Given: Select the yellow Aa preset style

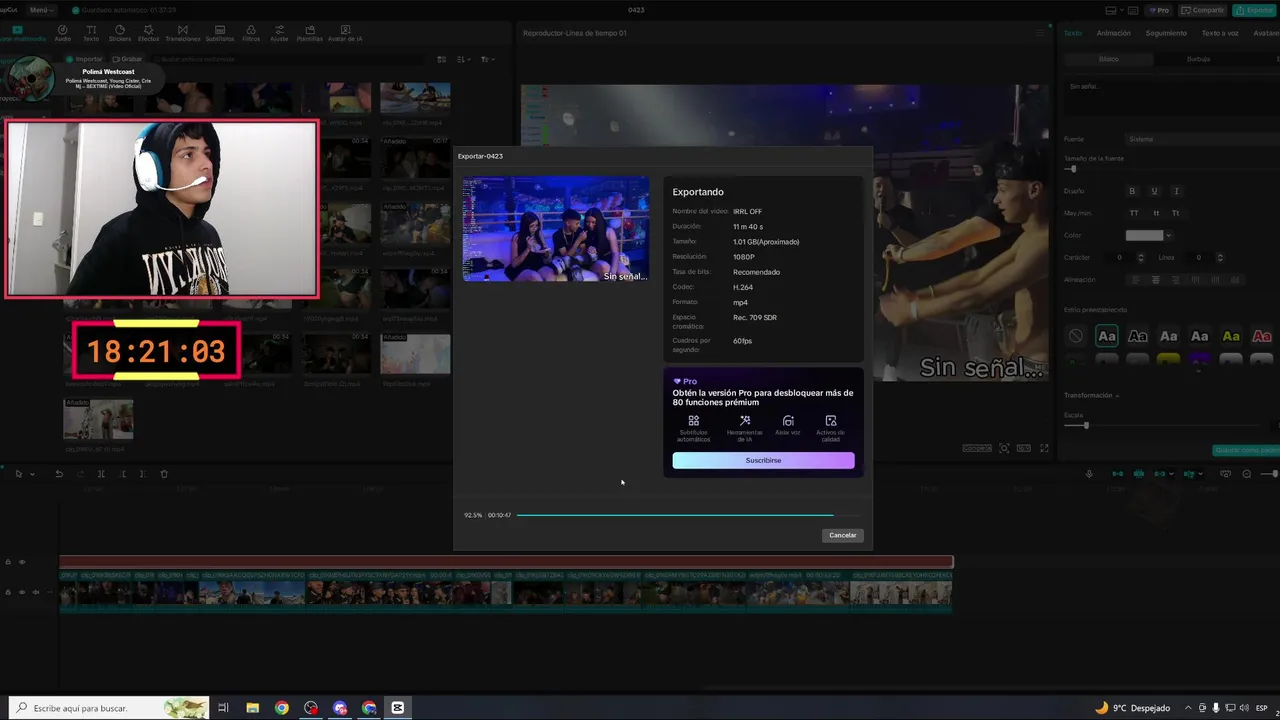Looking at the screenshot, I should (1231, 336).
